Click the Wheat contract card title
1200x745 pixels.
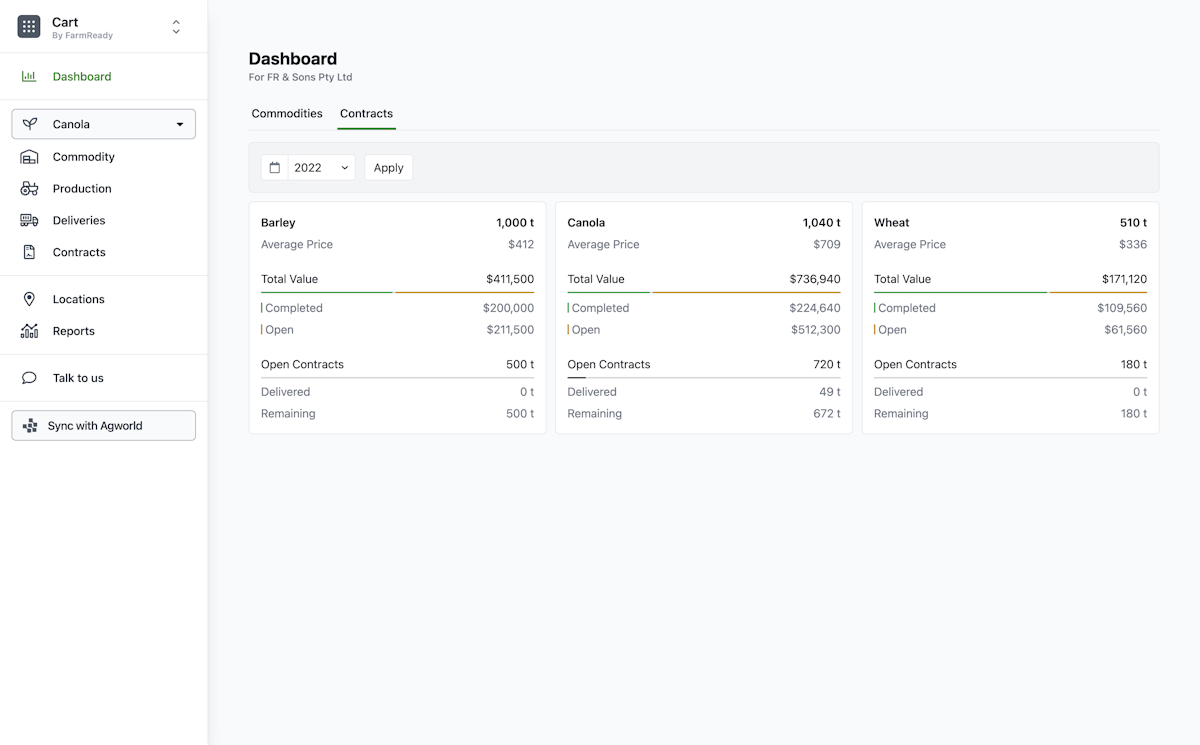(891, 223)
